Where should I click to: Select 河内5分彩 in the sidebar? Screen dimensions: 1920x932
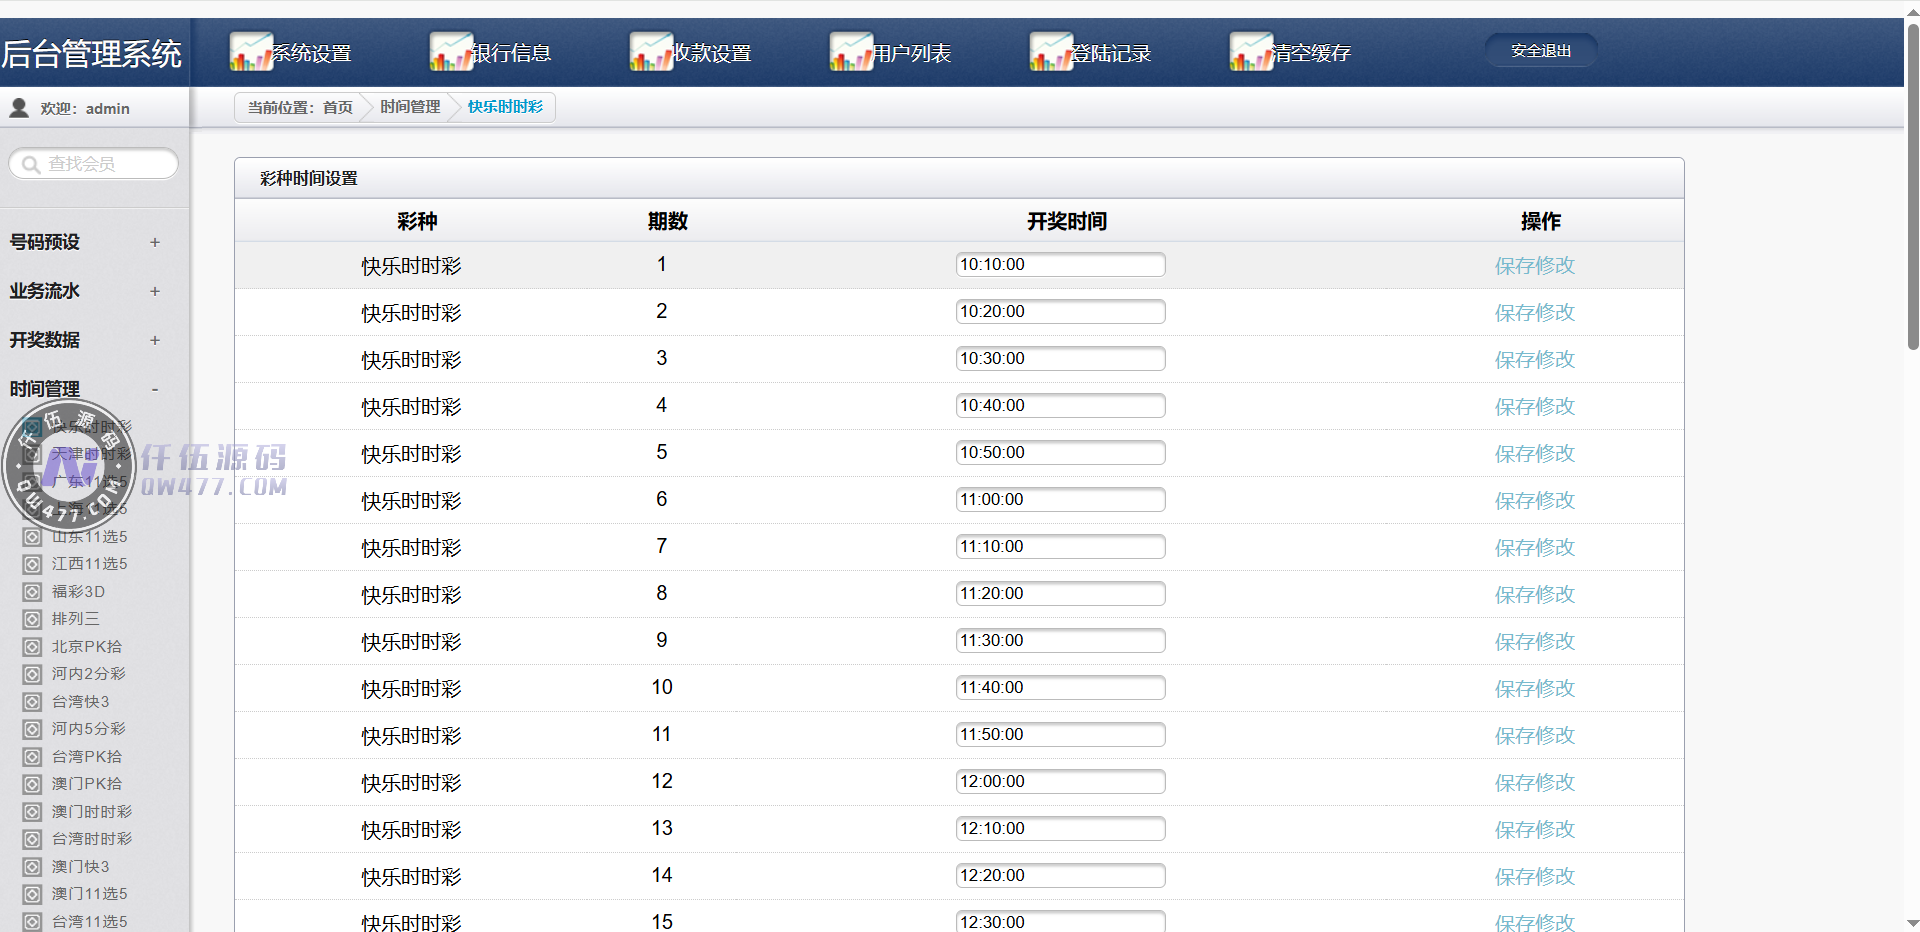click(88, 729)
